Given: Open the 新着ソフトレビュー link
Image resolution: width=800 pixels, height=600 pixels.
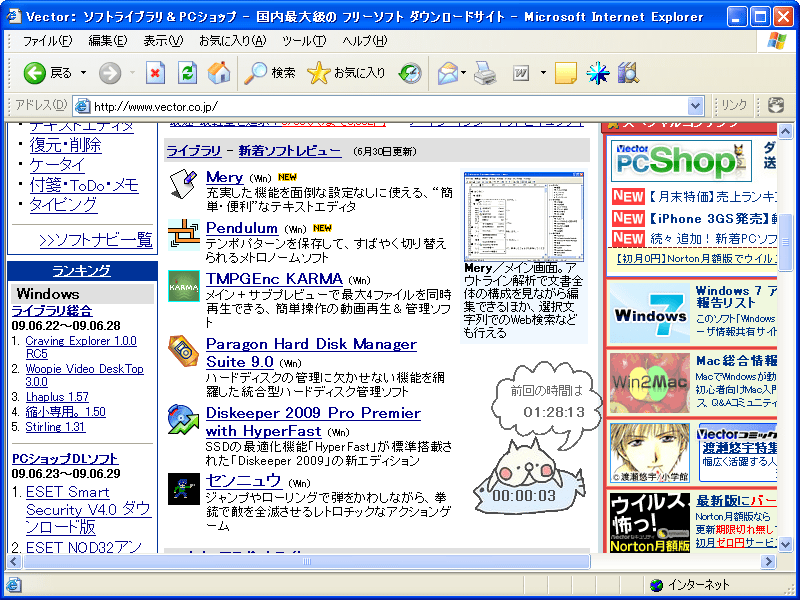Looking at the screenshot, I should 290,151.
